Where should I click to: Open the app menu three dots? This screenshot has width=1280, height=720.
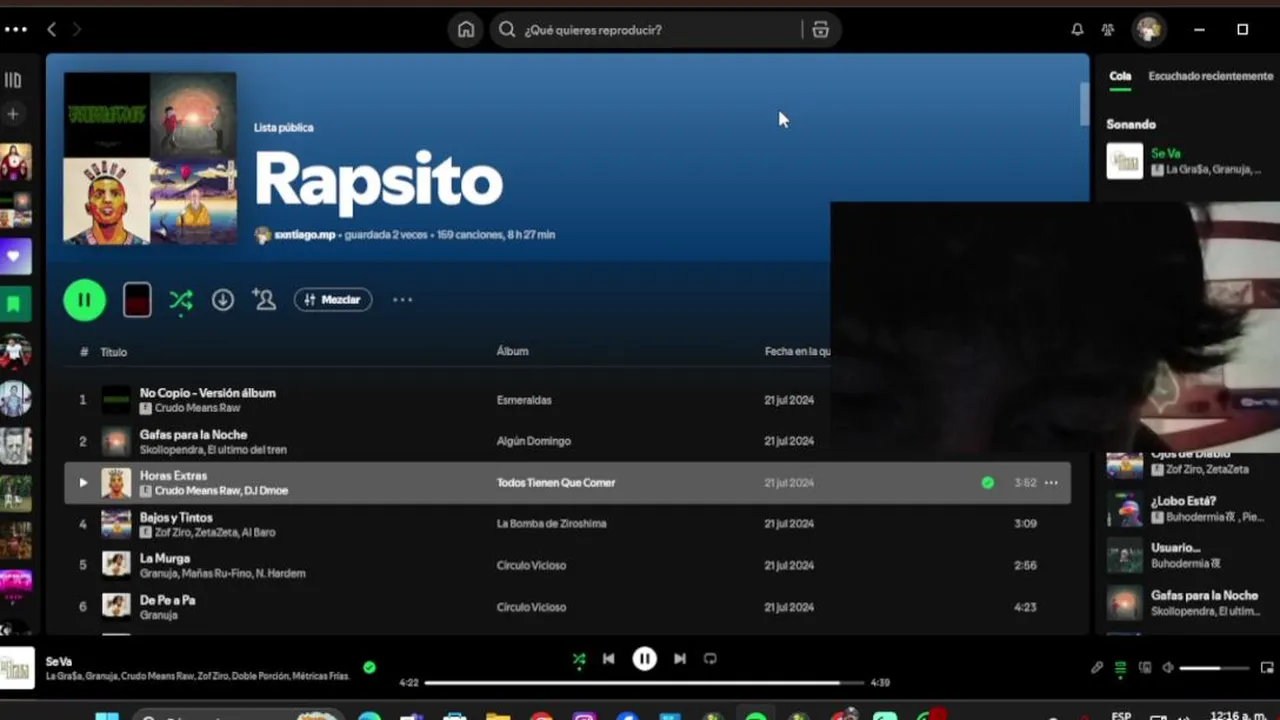click(x=16, y=30)
